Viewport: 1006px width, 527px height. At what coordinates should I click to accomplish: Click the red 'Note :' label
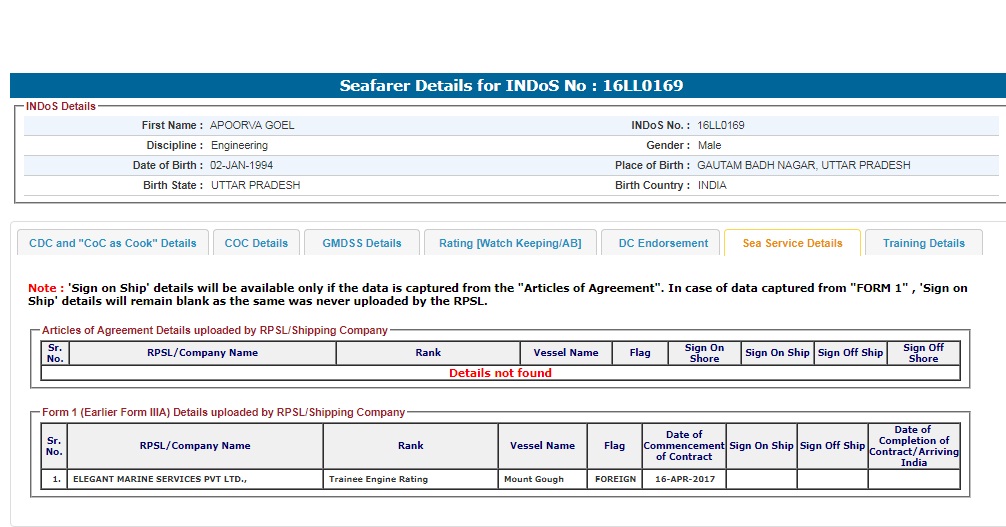[x=46, y=288]
